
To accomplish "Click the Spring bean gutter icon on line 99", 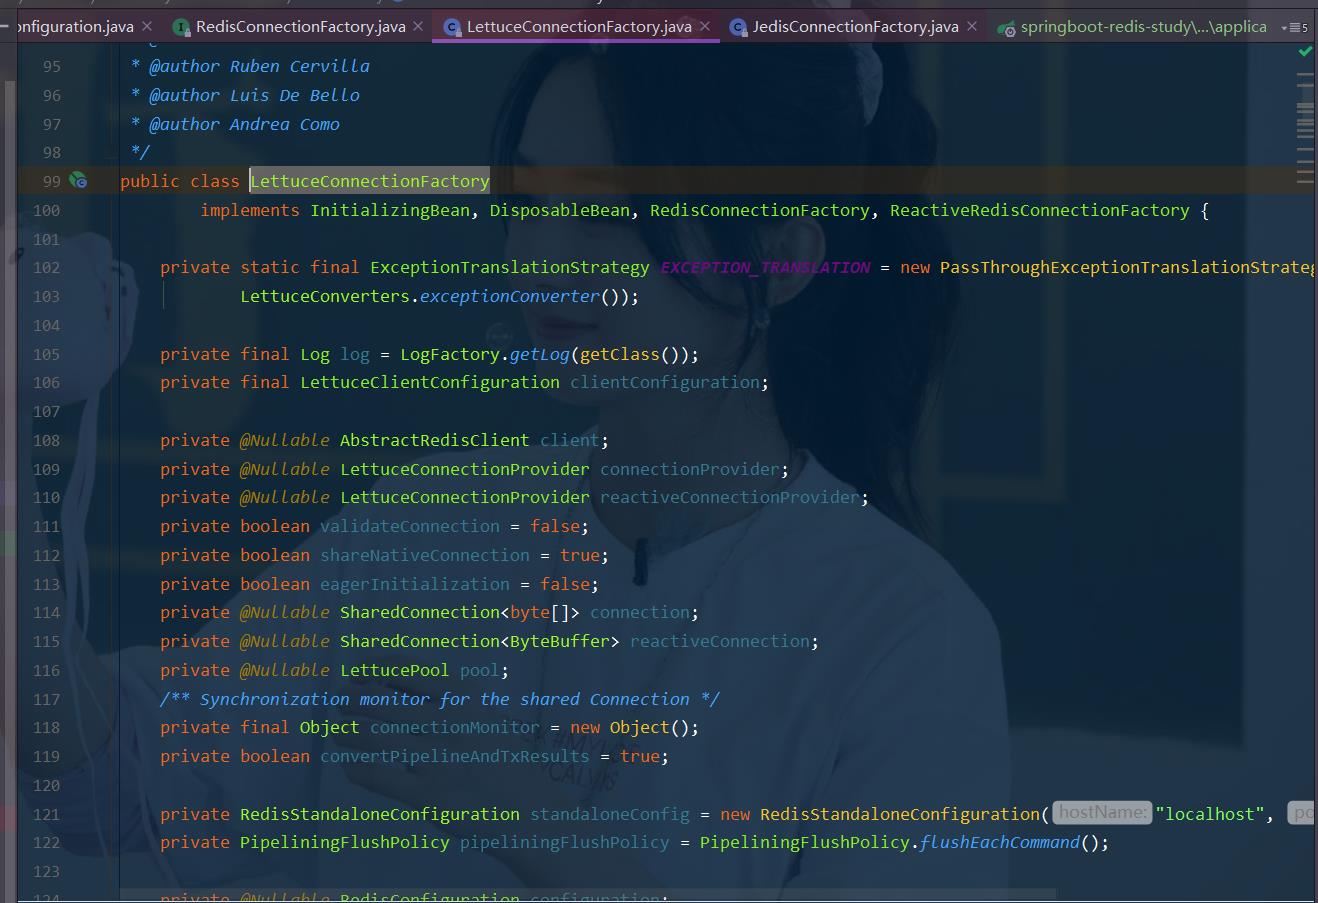I will click(x=78, y=181).
